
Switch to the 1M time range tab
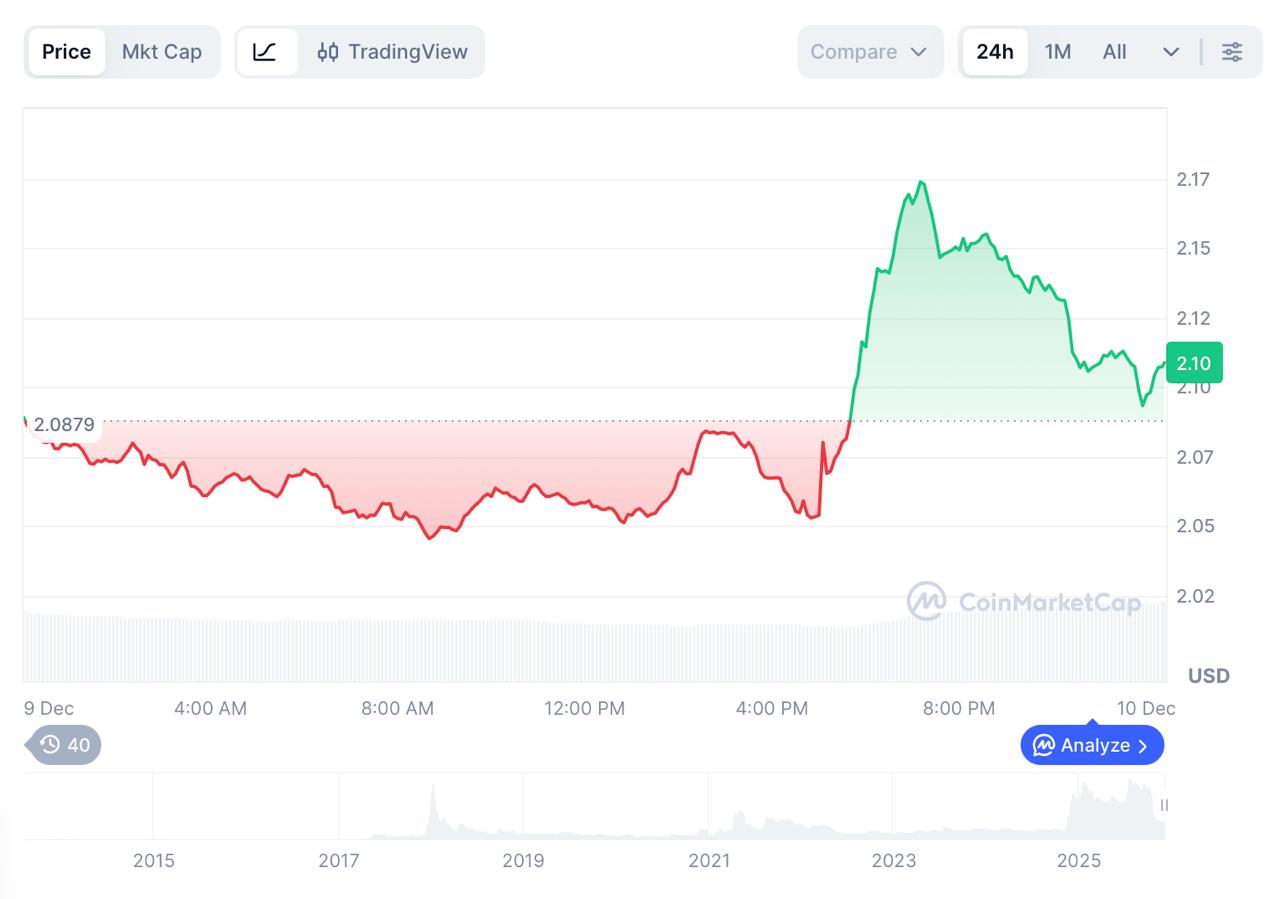1057,51
